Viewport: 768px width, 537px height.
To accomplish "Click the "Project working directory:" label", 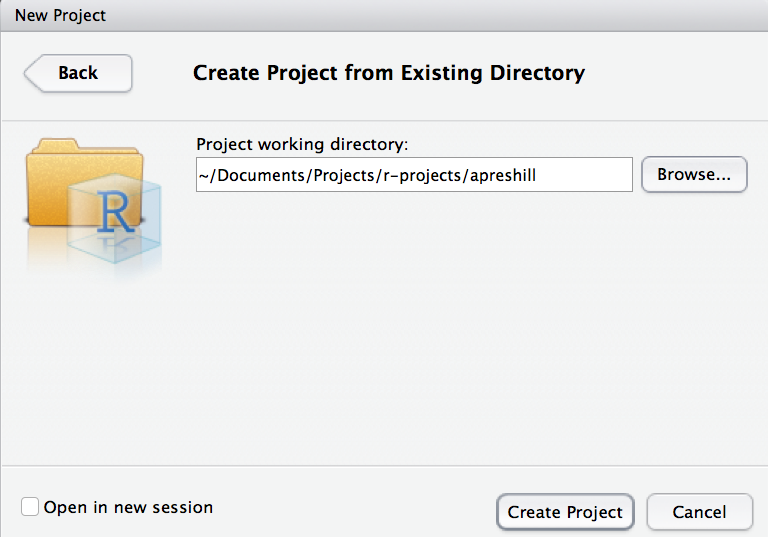I will [x=302, y=144].
